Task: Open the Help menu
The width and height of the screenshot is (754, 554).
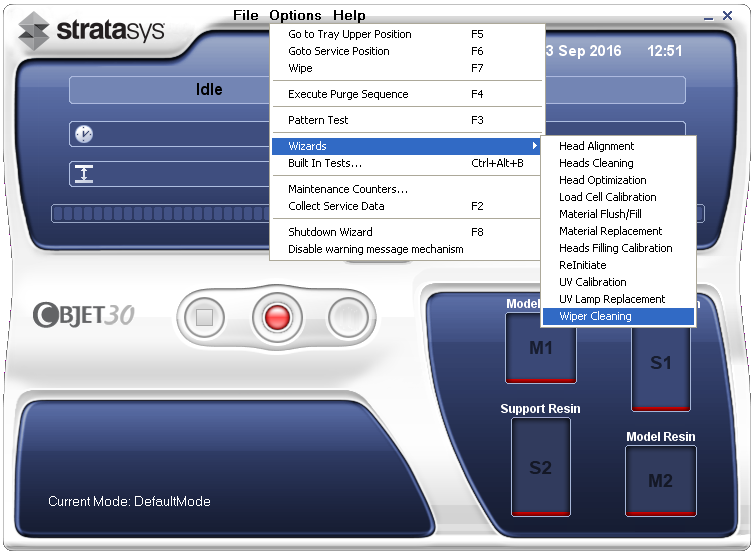Action: click(x=349, y=15)
